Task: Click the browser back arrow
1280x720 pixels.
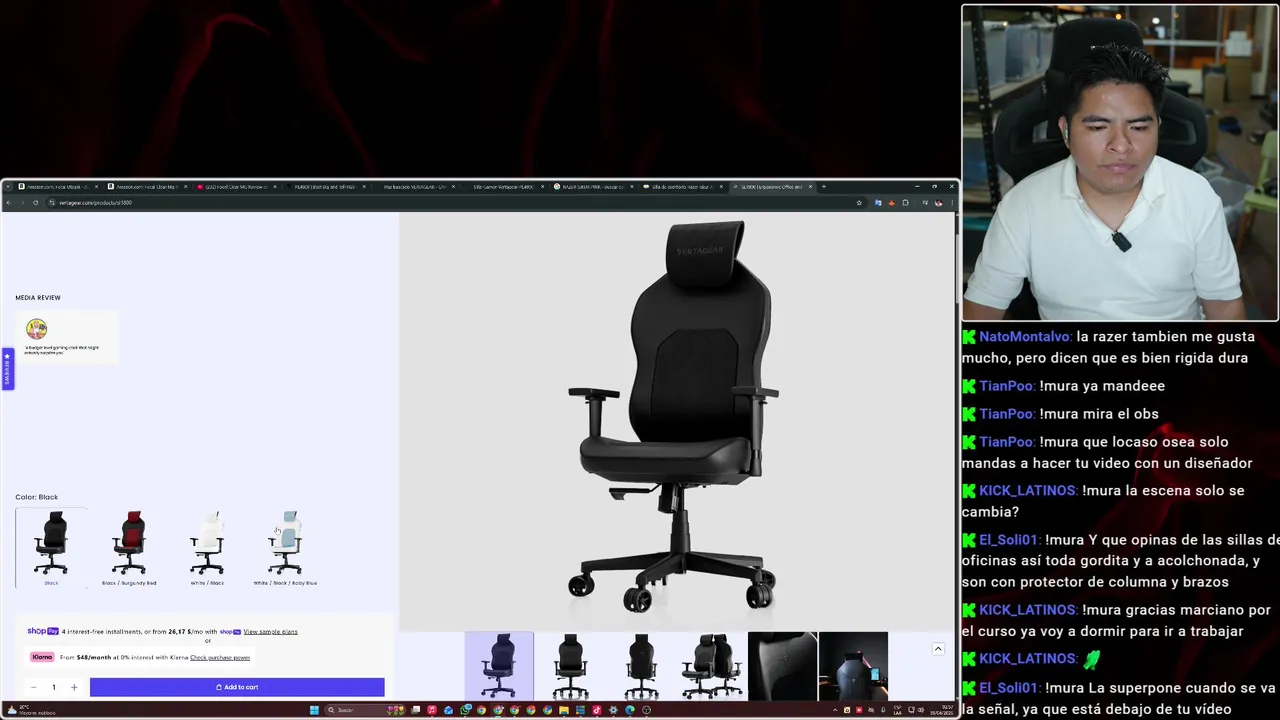Action: [8, 203]
